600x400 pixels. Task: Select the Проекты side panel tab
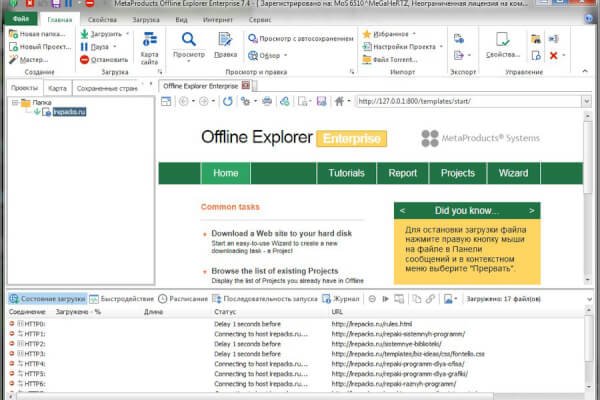click(24, 88)
